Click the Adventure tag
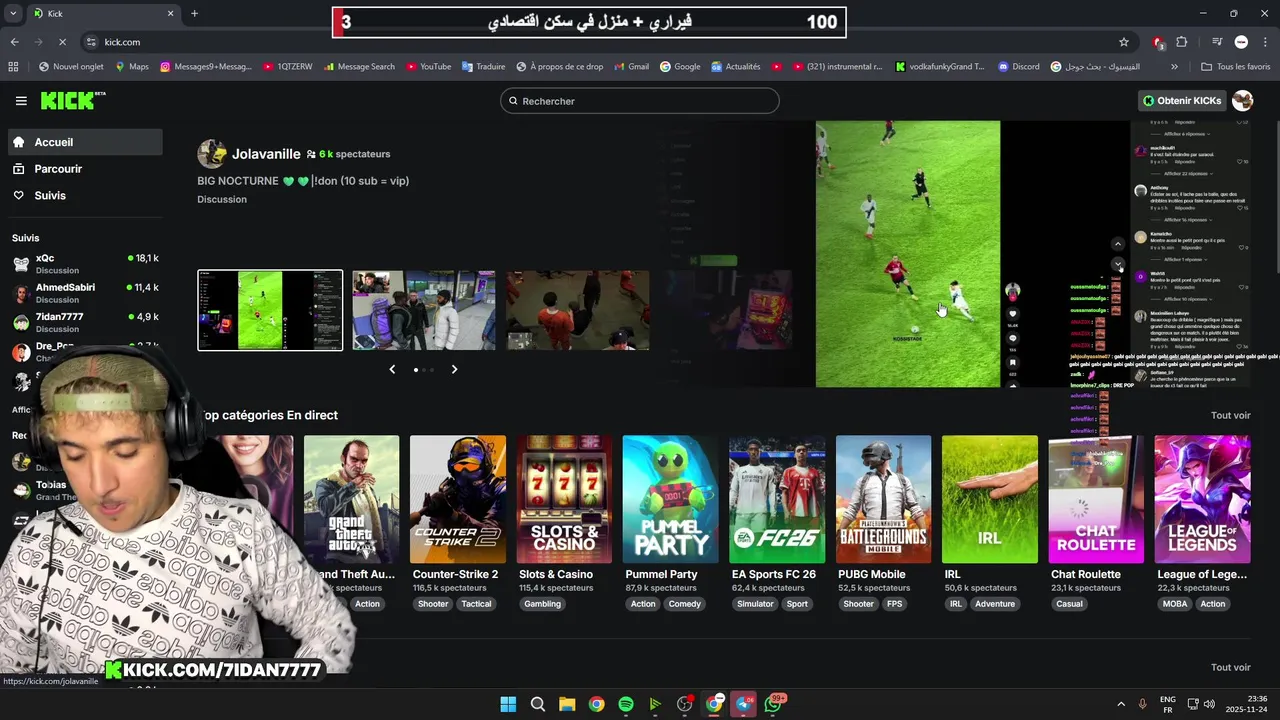 995,604
